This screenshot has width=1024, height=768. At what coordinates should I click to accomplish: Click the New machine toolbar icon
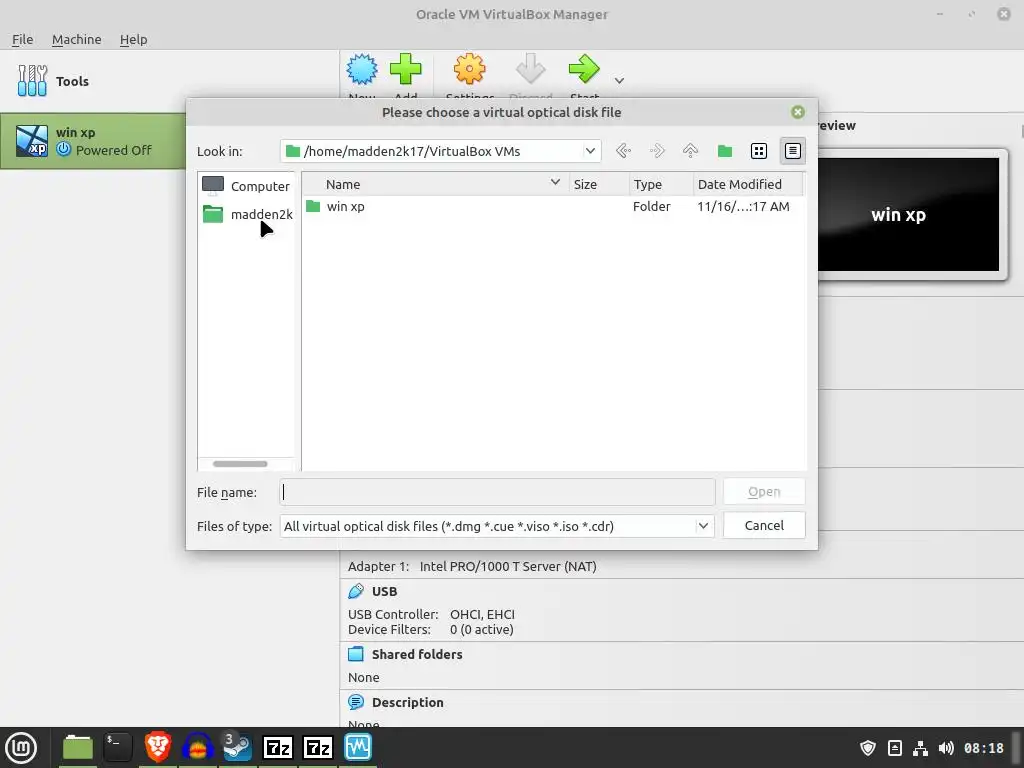(x=362, y=69)
